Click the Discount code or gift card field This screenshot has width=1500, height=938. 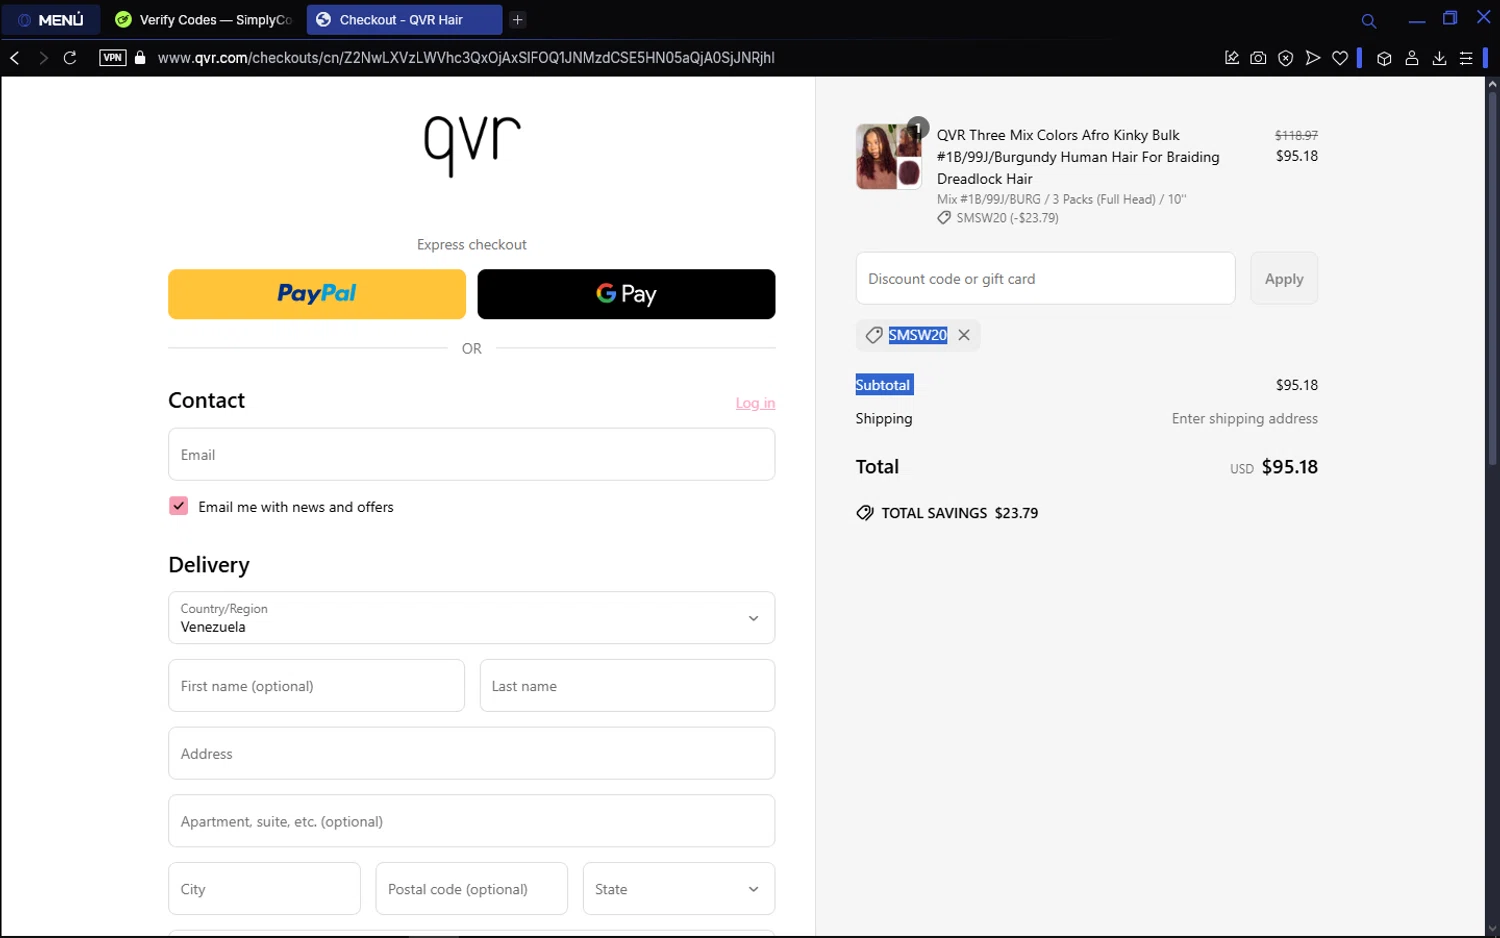[x=1045, y=278]
